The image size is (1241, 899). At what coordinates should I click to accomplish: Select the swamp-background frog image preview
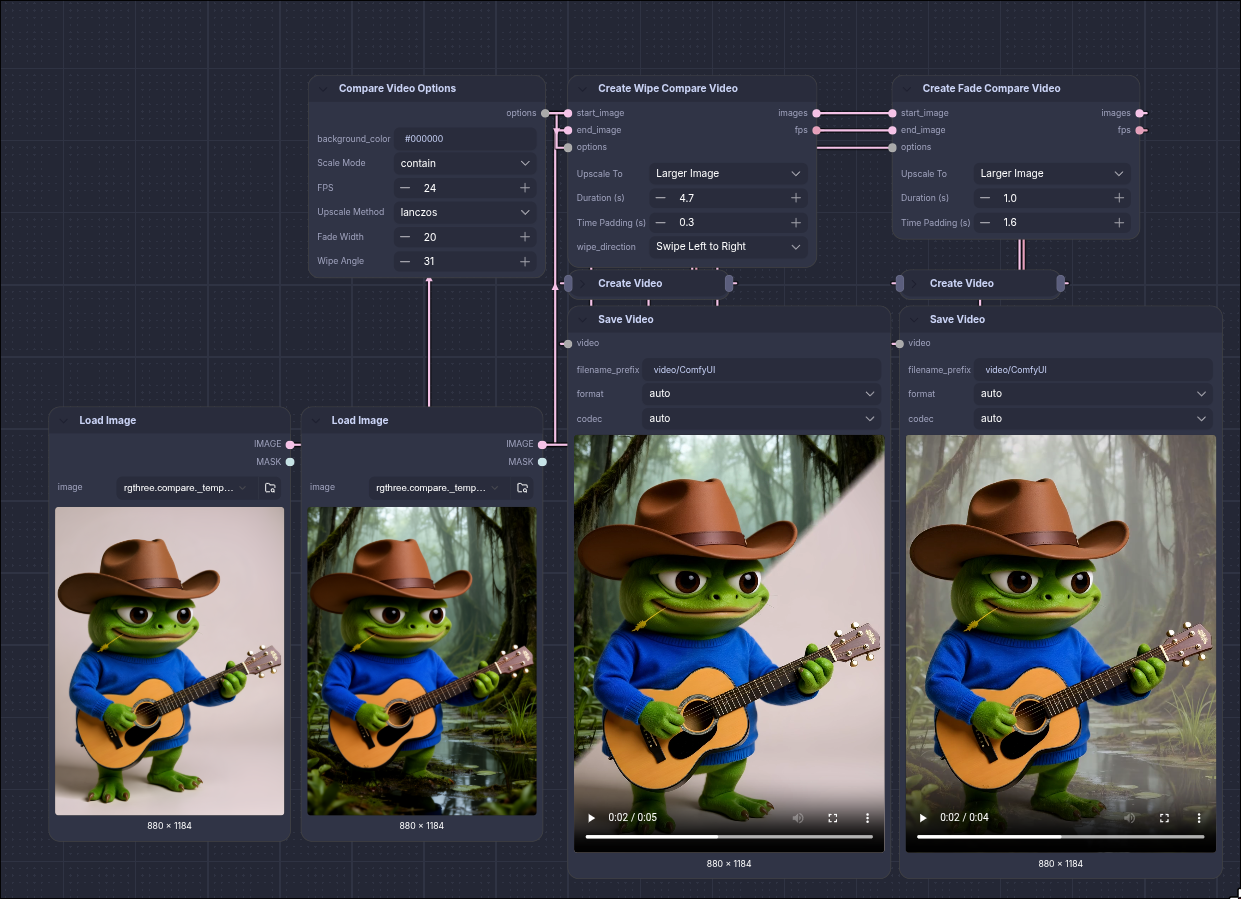(x=422, y=661)
